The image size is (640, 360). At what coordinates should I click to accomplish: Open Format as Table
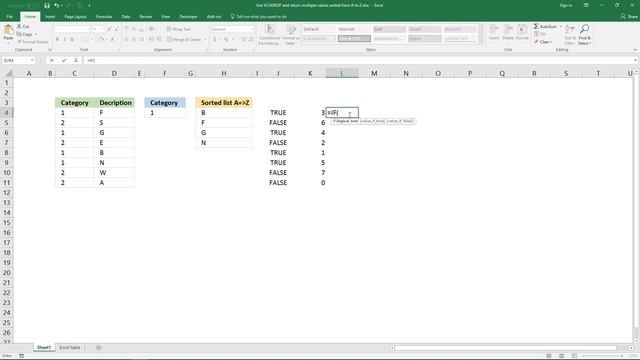pyautogui.click(x=291, y=34)
